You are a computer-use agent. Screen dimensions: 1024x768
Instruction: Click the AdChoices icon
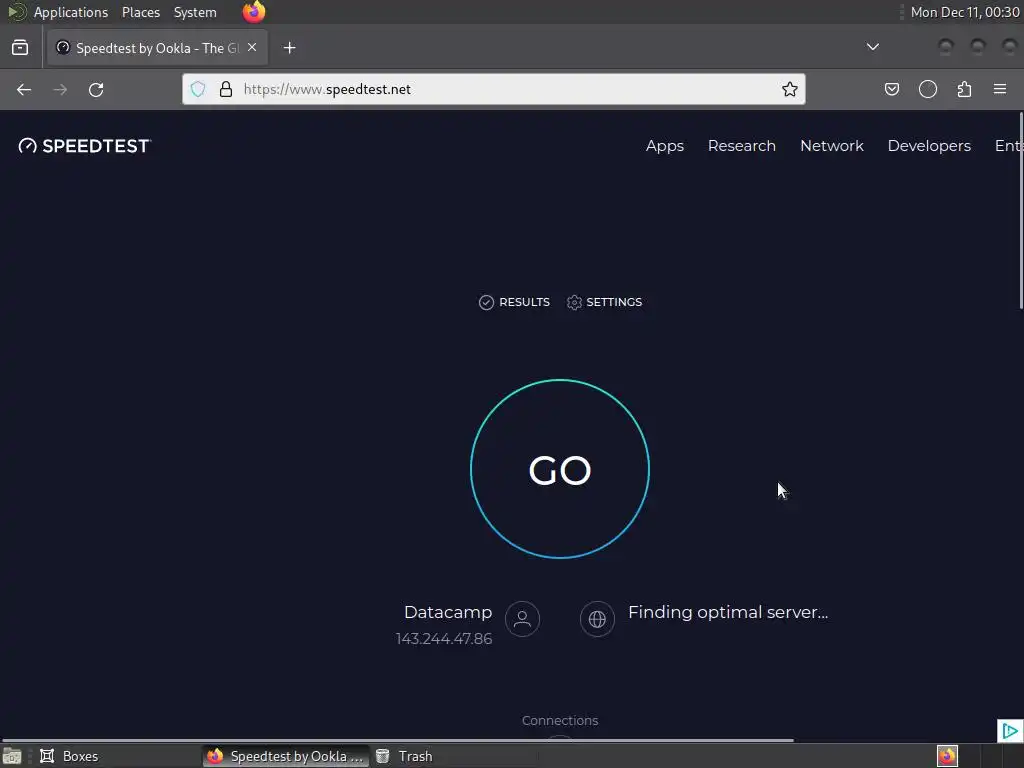(1010, 731)
